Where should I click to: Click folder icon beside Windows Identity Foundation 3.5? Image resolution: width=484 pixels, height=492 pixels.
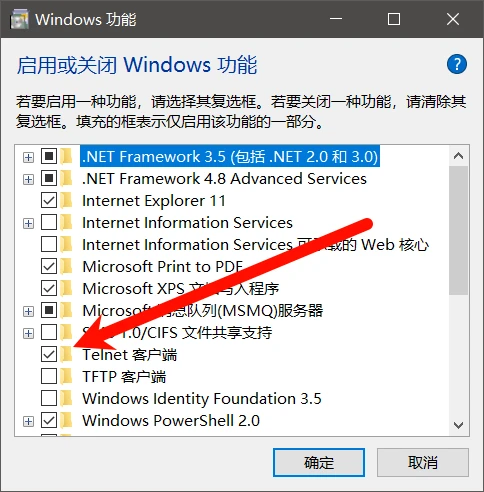67,398
